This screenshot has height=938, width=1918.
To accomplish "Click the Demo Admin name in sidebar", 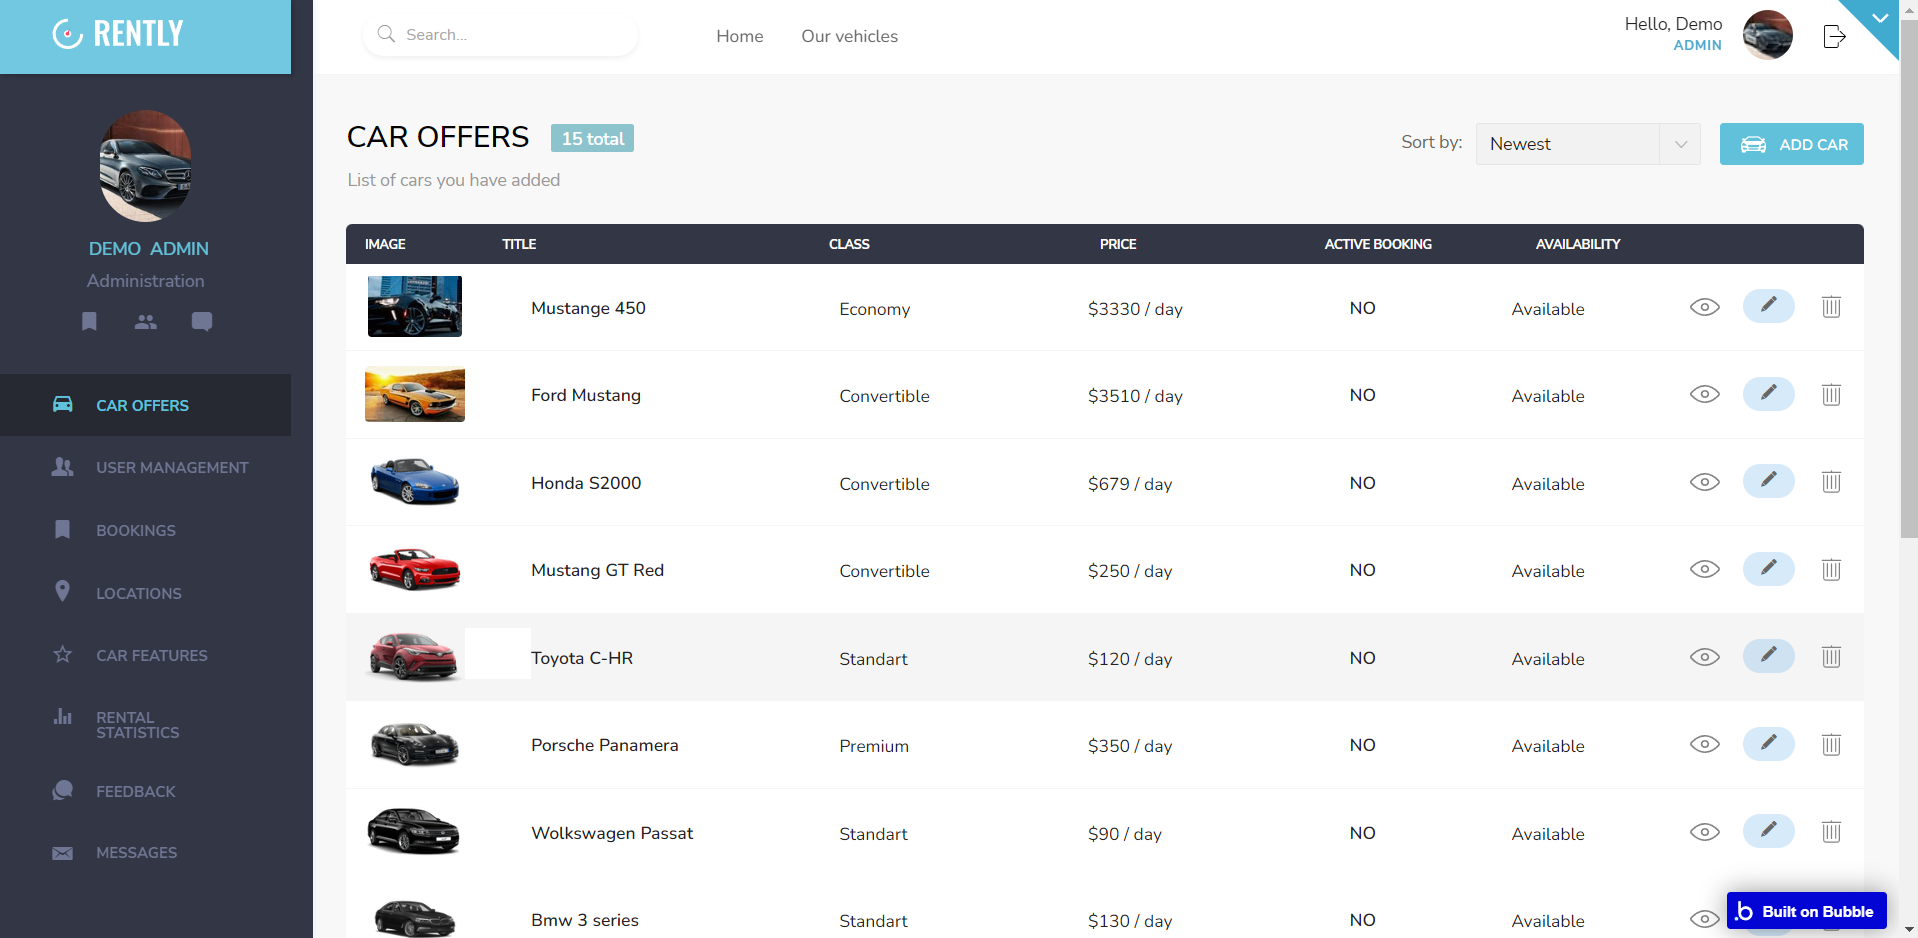I will point(148,248).
